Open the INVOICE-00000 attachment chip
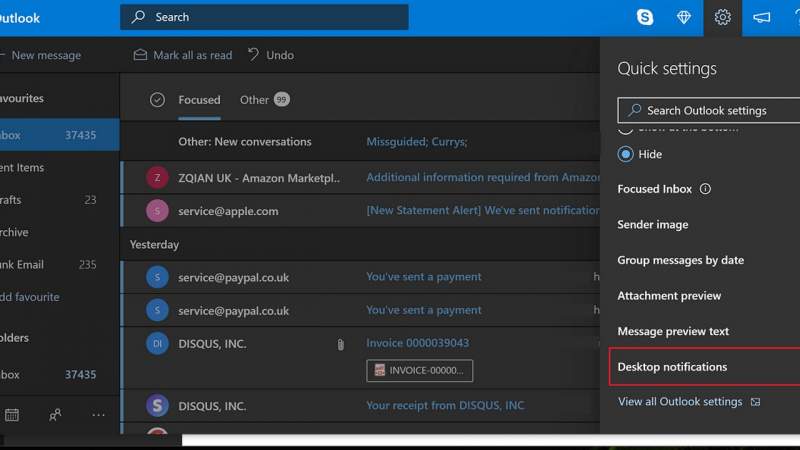Viewport: 800px width, 450px height. click(419, 370)
